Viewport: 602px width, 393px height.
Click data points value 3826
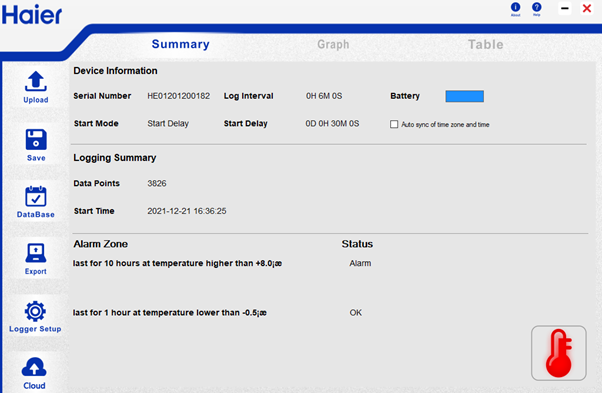pos(157,183)
